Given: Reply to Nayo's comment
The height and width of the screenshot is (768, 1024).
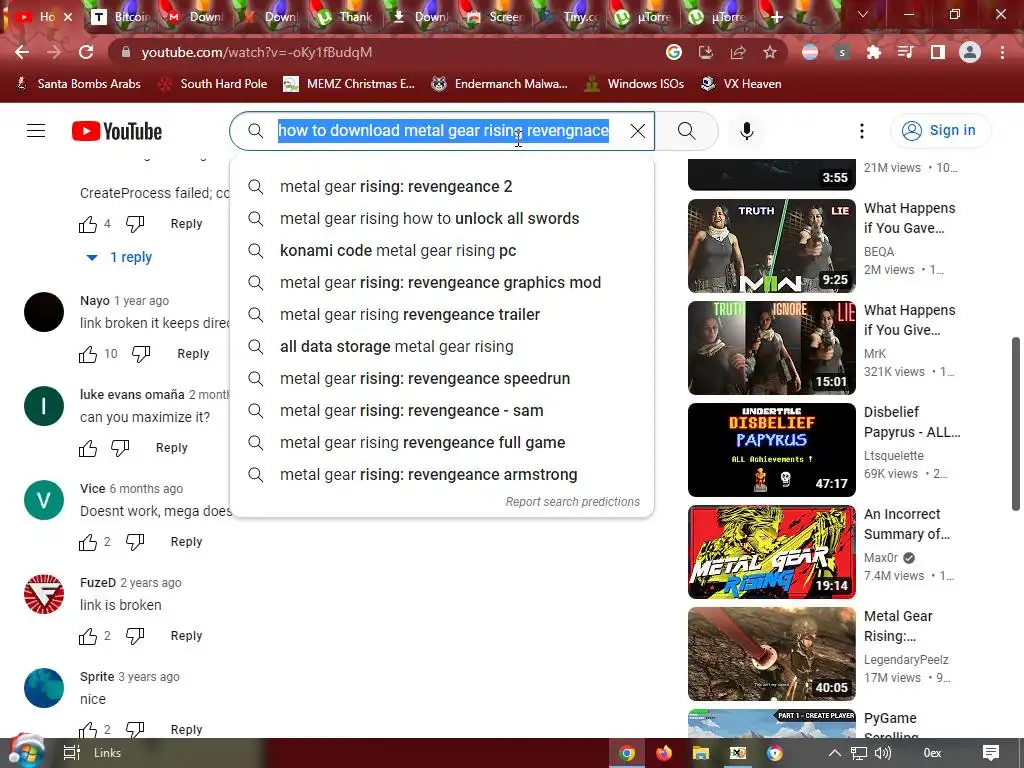Looking at the screenshot, I should [x=193, y=354].
